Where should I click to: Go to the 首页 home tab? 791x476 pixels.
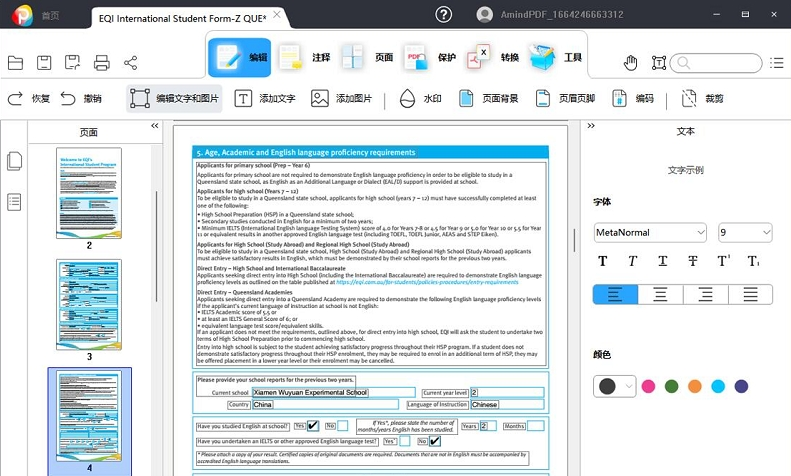(x=50, y=16)
